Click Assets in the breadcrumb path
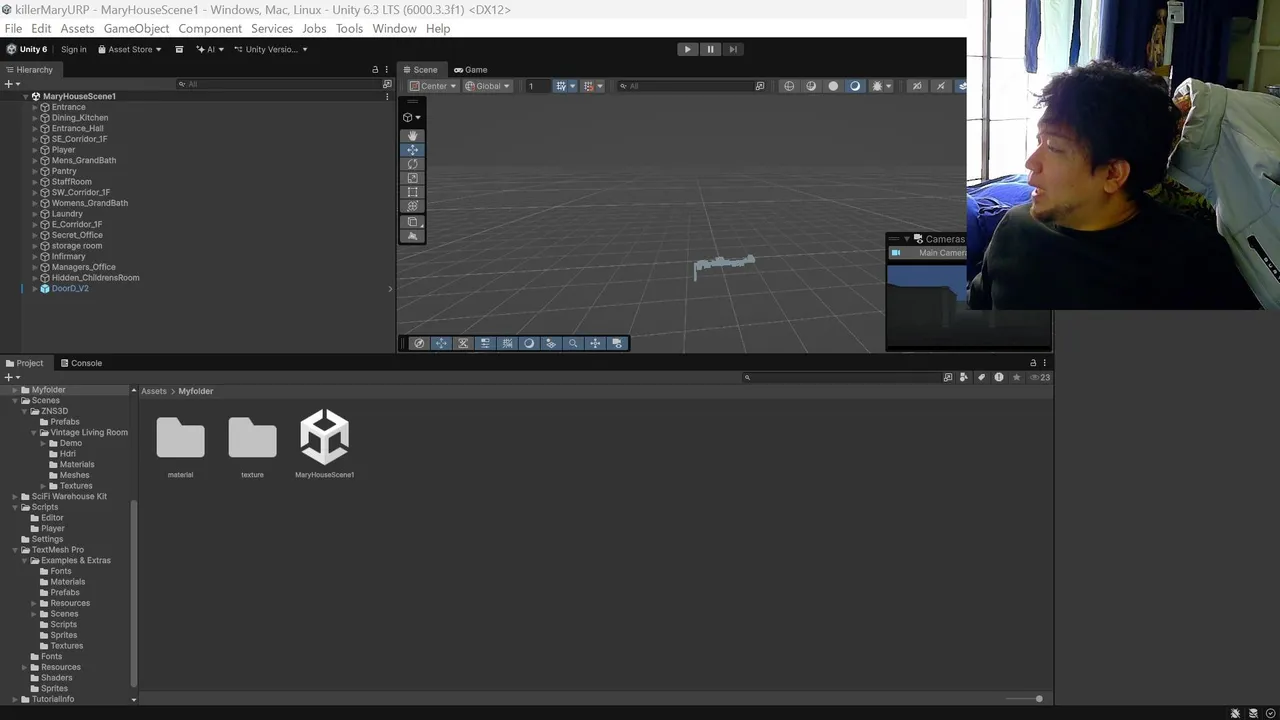 [x=154, y=391]
